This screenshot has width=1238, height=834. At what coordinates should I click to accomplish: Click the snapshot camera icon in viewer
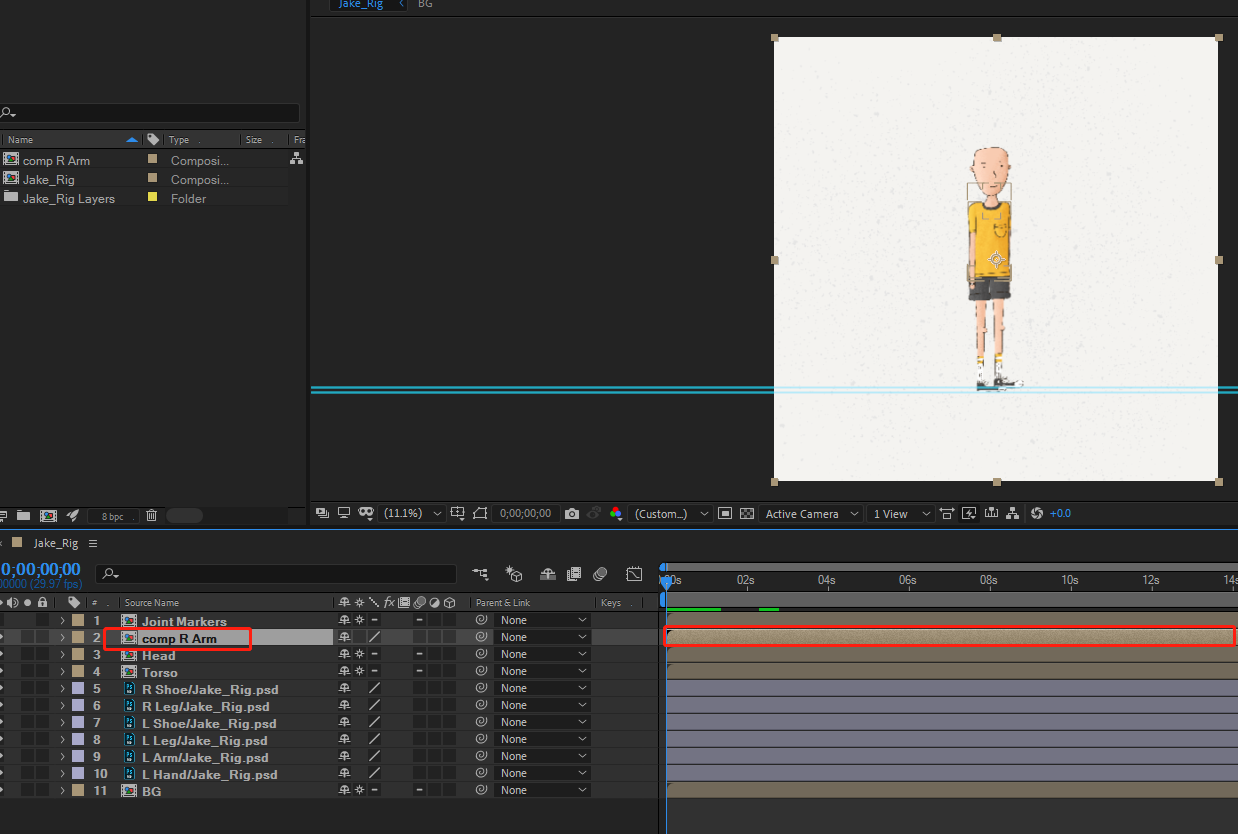(x=572, y=513)
